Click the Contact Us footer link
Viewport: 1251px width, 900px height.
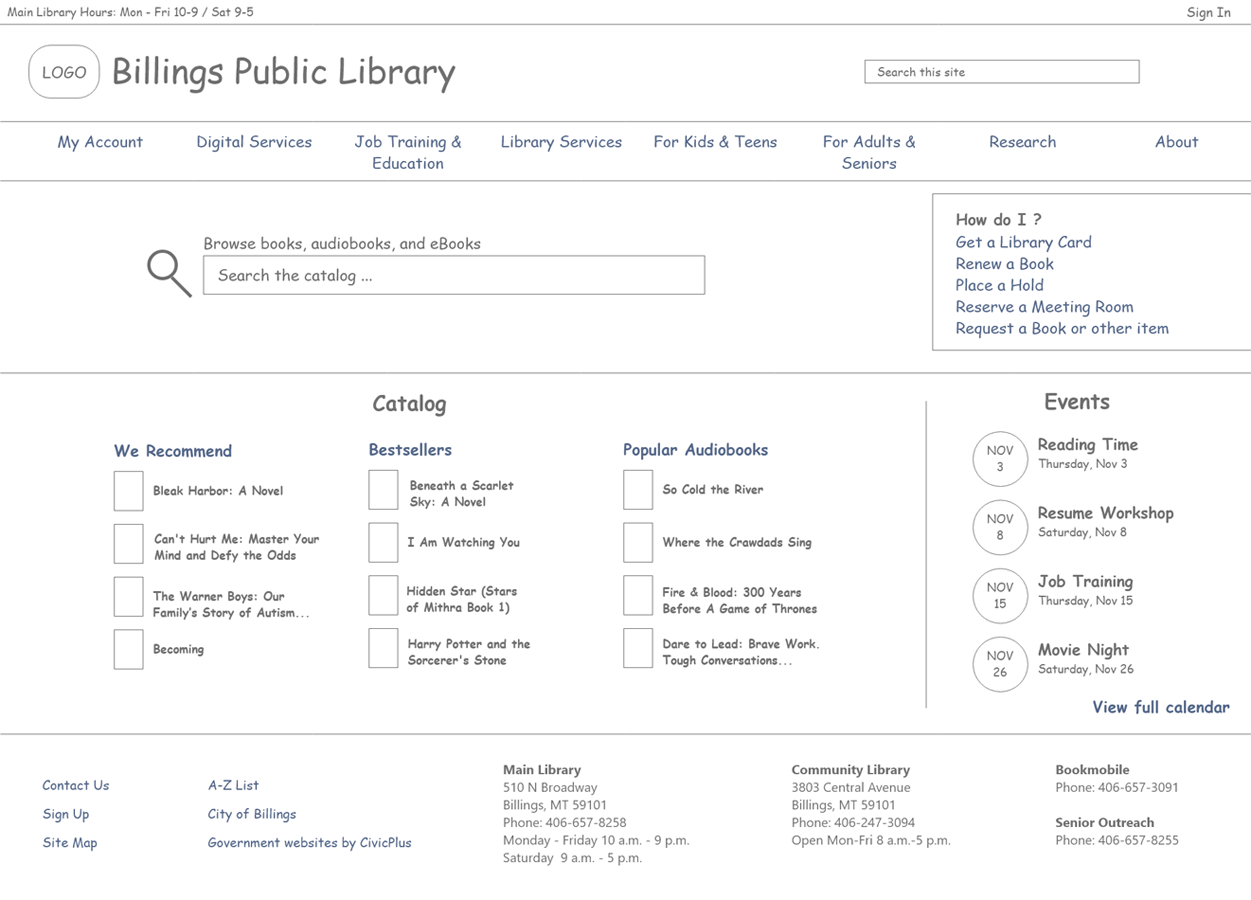click(x=76, y=785)
